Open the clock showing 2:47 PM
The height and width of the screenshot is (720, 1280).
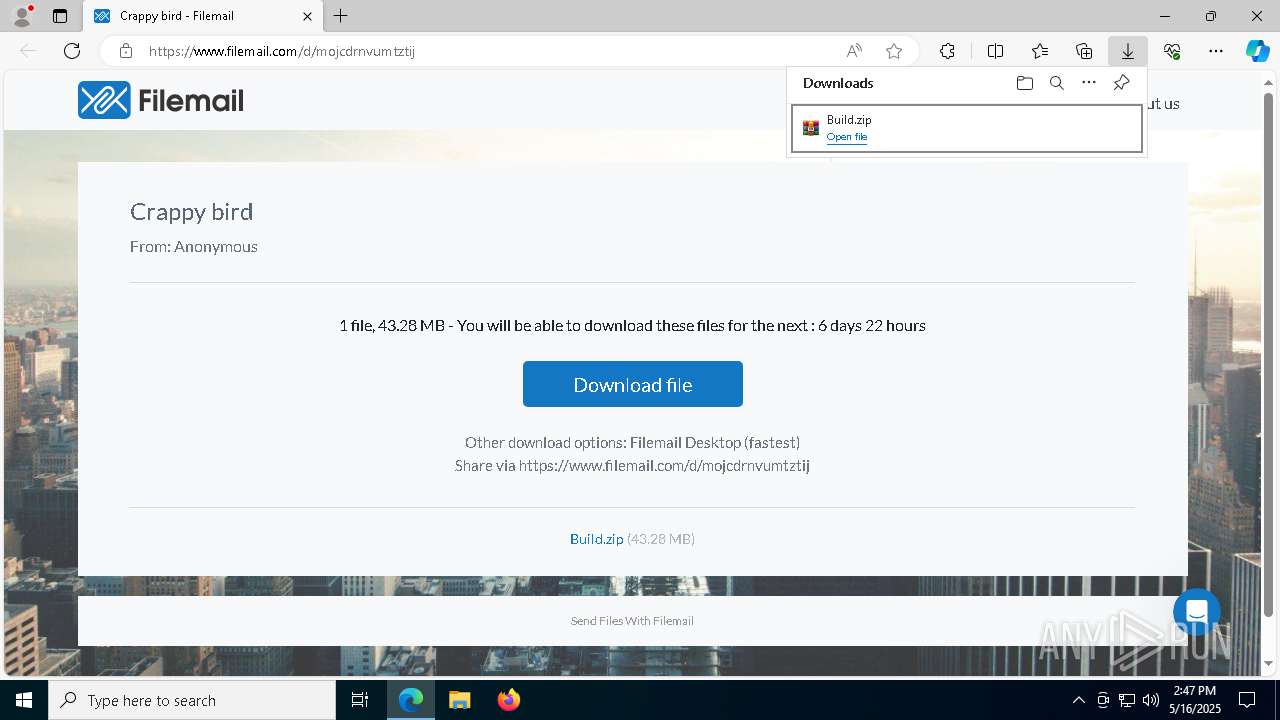tap(1195, 700)
